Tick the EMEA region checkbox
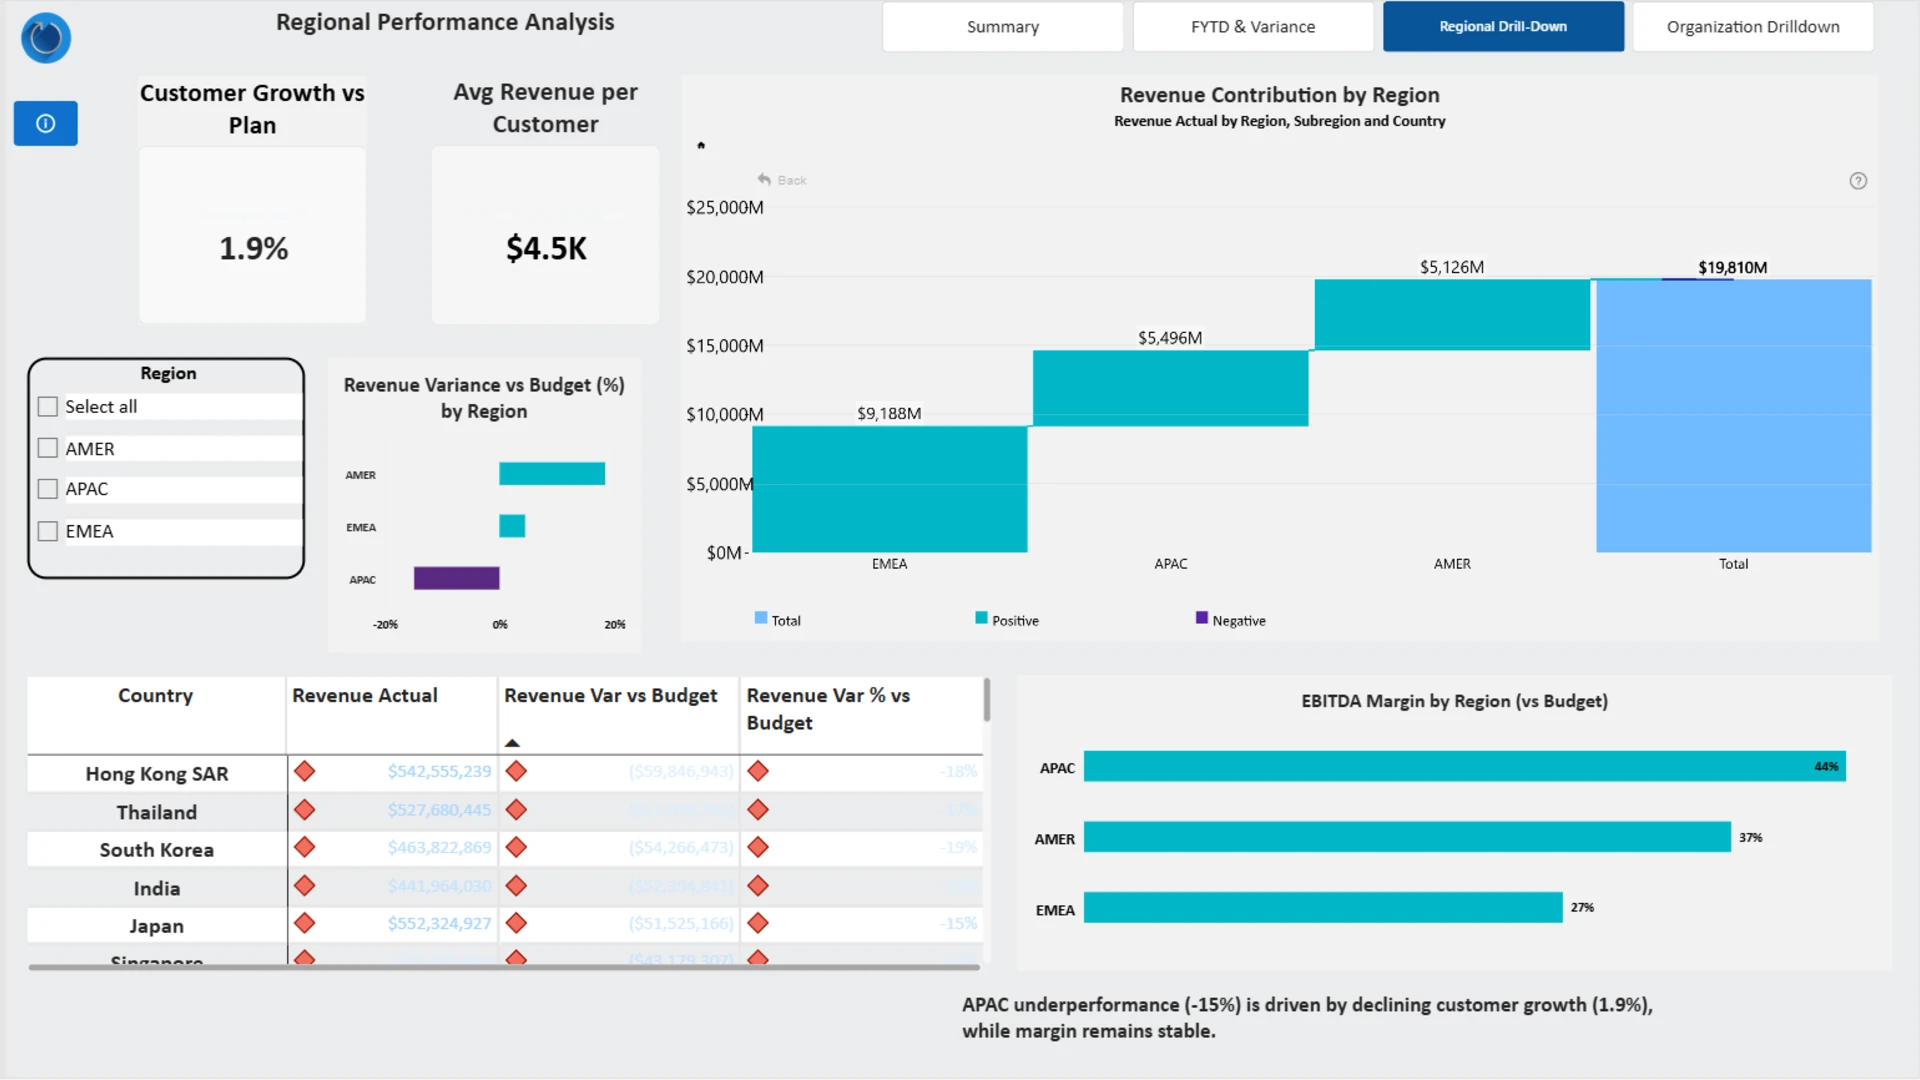The width and height of the screenshot is (1920, 1080). 47,531
